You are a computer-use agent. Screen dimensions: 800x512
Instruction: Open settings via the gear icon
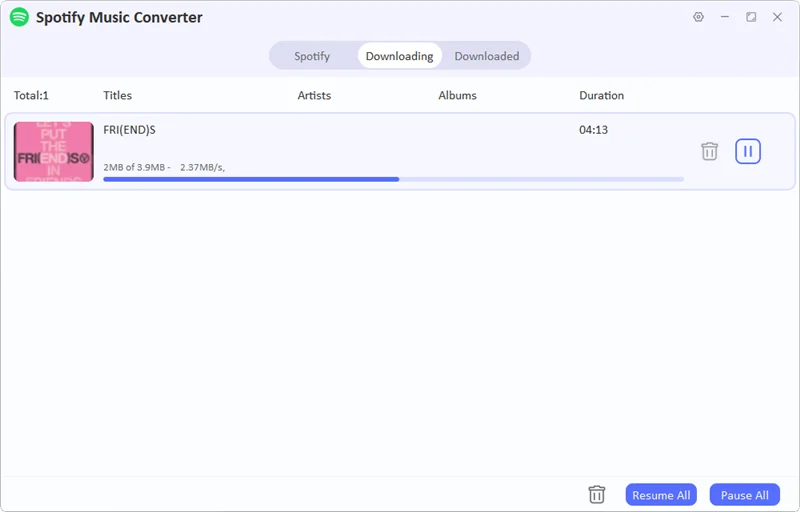pyautogui.click(x=698, y=17)
